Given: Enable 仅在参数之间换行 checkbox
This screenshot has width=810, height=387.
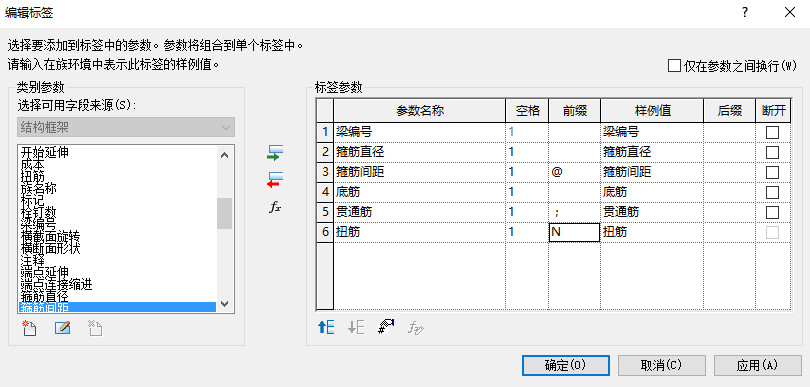Looking at the screenshot, I should (674, 66).
